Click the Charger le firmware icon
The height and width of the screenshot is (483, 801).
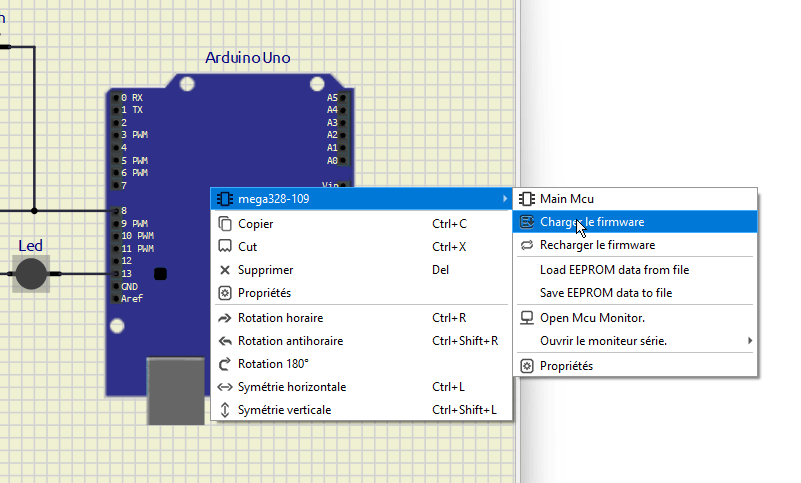click(527, 222)
